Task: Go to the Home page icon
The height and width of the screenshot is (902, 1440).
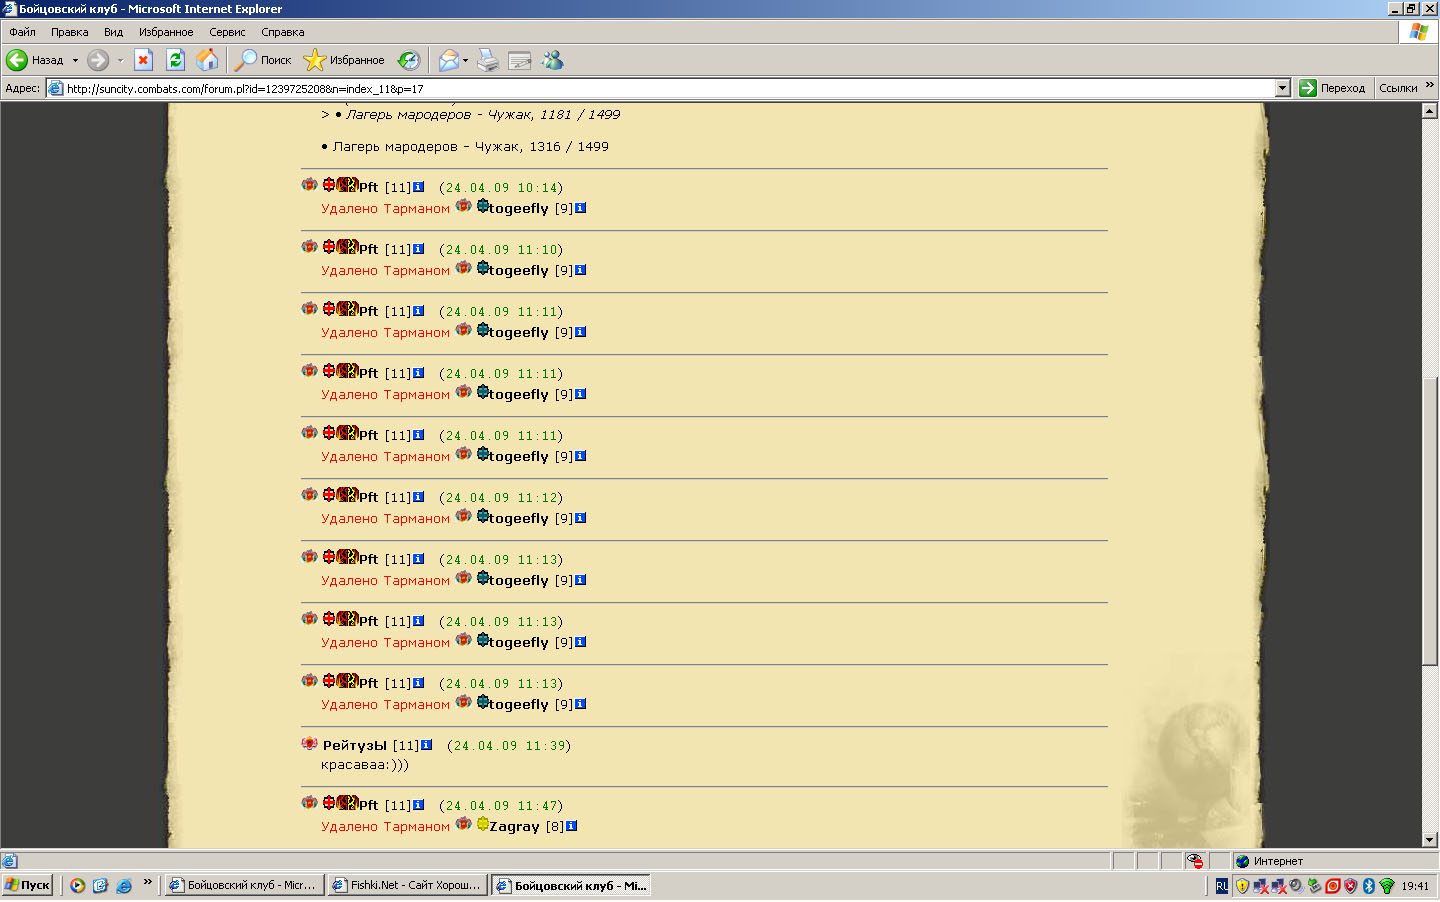Action: 207,60
